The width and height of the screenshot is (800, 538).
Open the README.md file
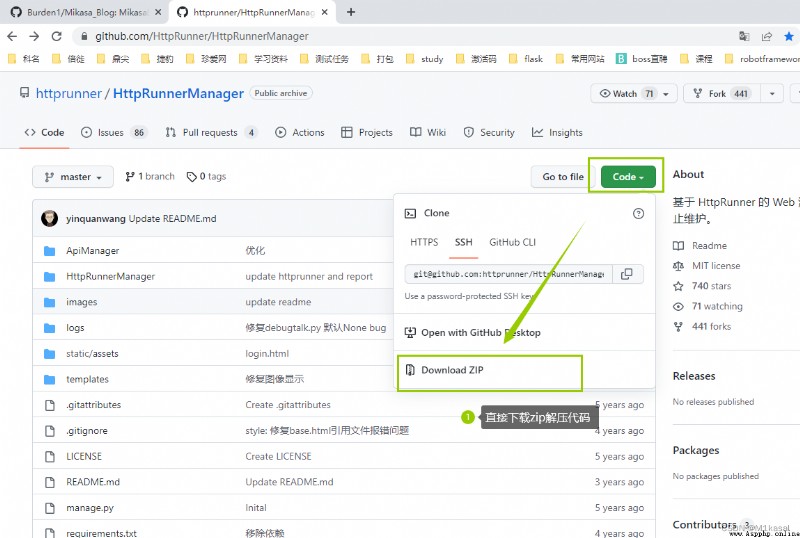(x=93, y=482)
